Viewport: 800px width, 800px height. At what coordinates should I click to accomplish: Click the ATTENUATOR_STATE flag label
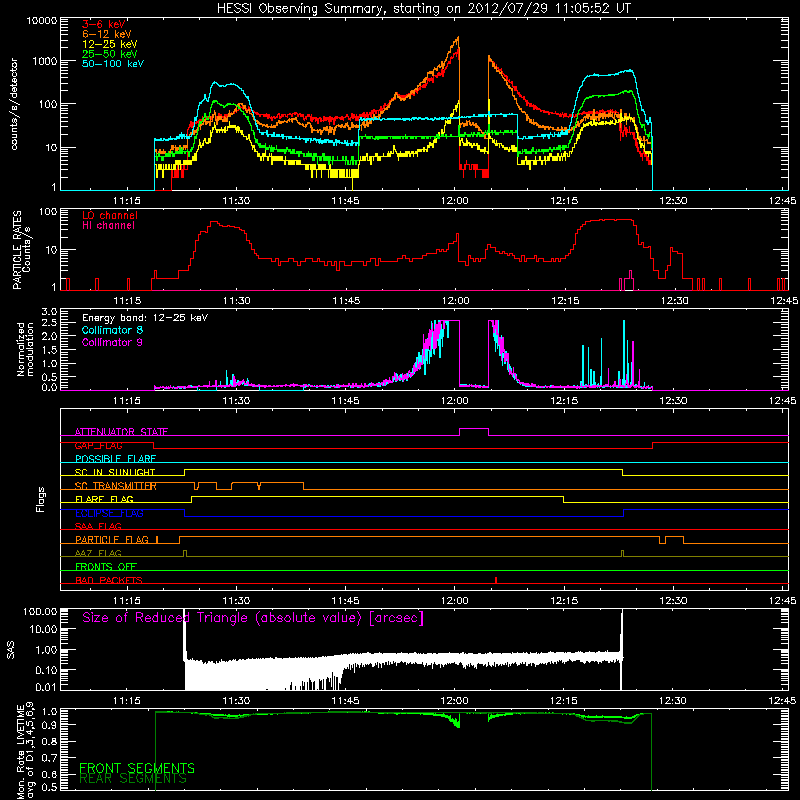pyautogui.click(x=121, y=432)
